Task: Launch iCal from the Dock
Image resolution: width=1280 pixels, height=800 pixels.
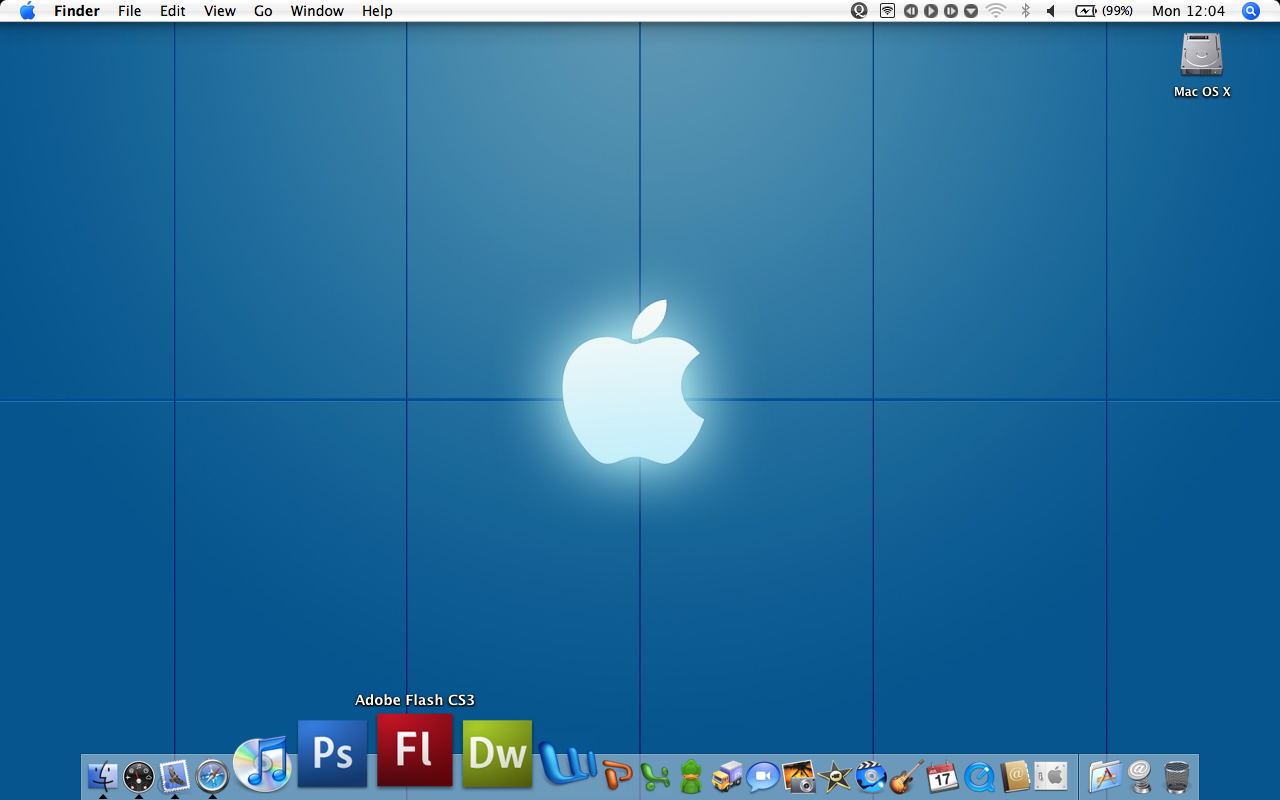Action: pos(943,776)
